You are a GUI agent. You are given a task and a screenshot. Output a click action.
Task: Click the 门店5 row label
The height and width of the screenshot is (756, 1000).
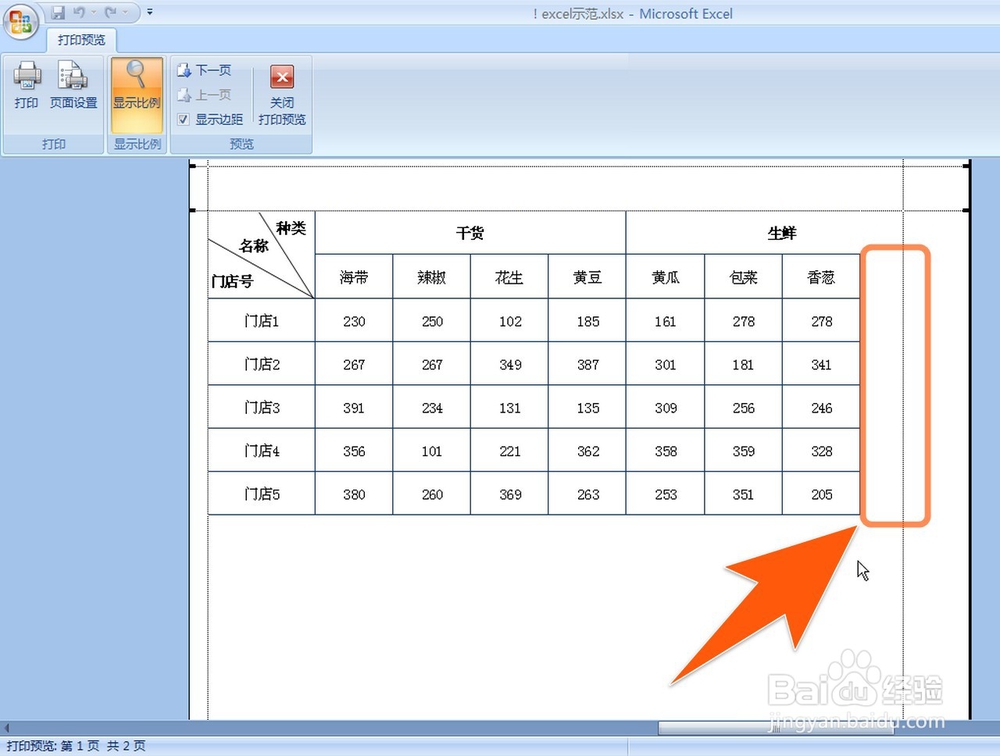click(x=261, y=494)
